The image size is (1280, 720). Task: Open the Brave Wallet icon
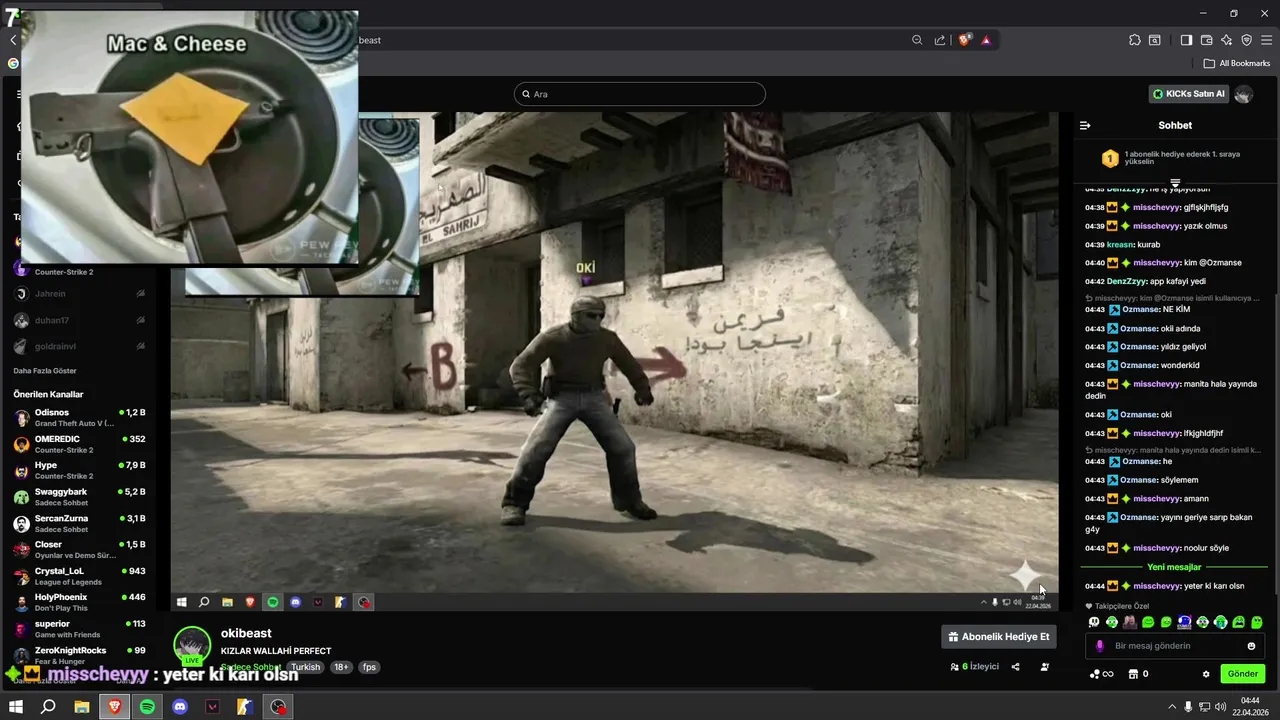click(1206, 40)
